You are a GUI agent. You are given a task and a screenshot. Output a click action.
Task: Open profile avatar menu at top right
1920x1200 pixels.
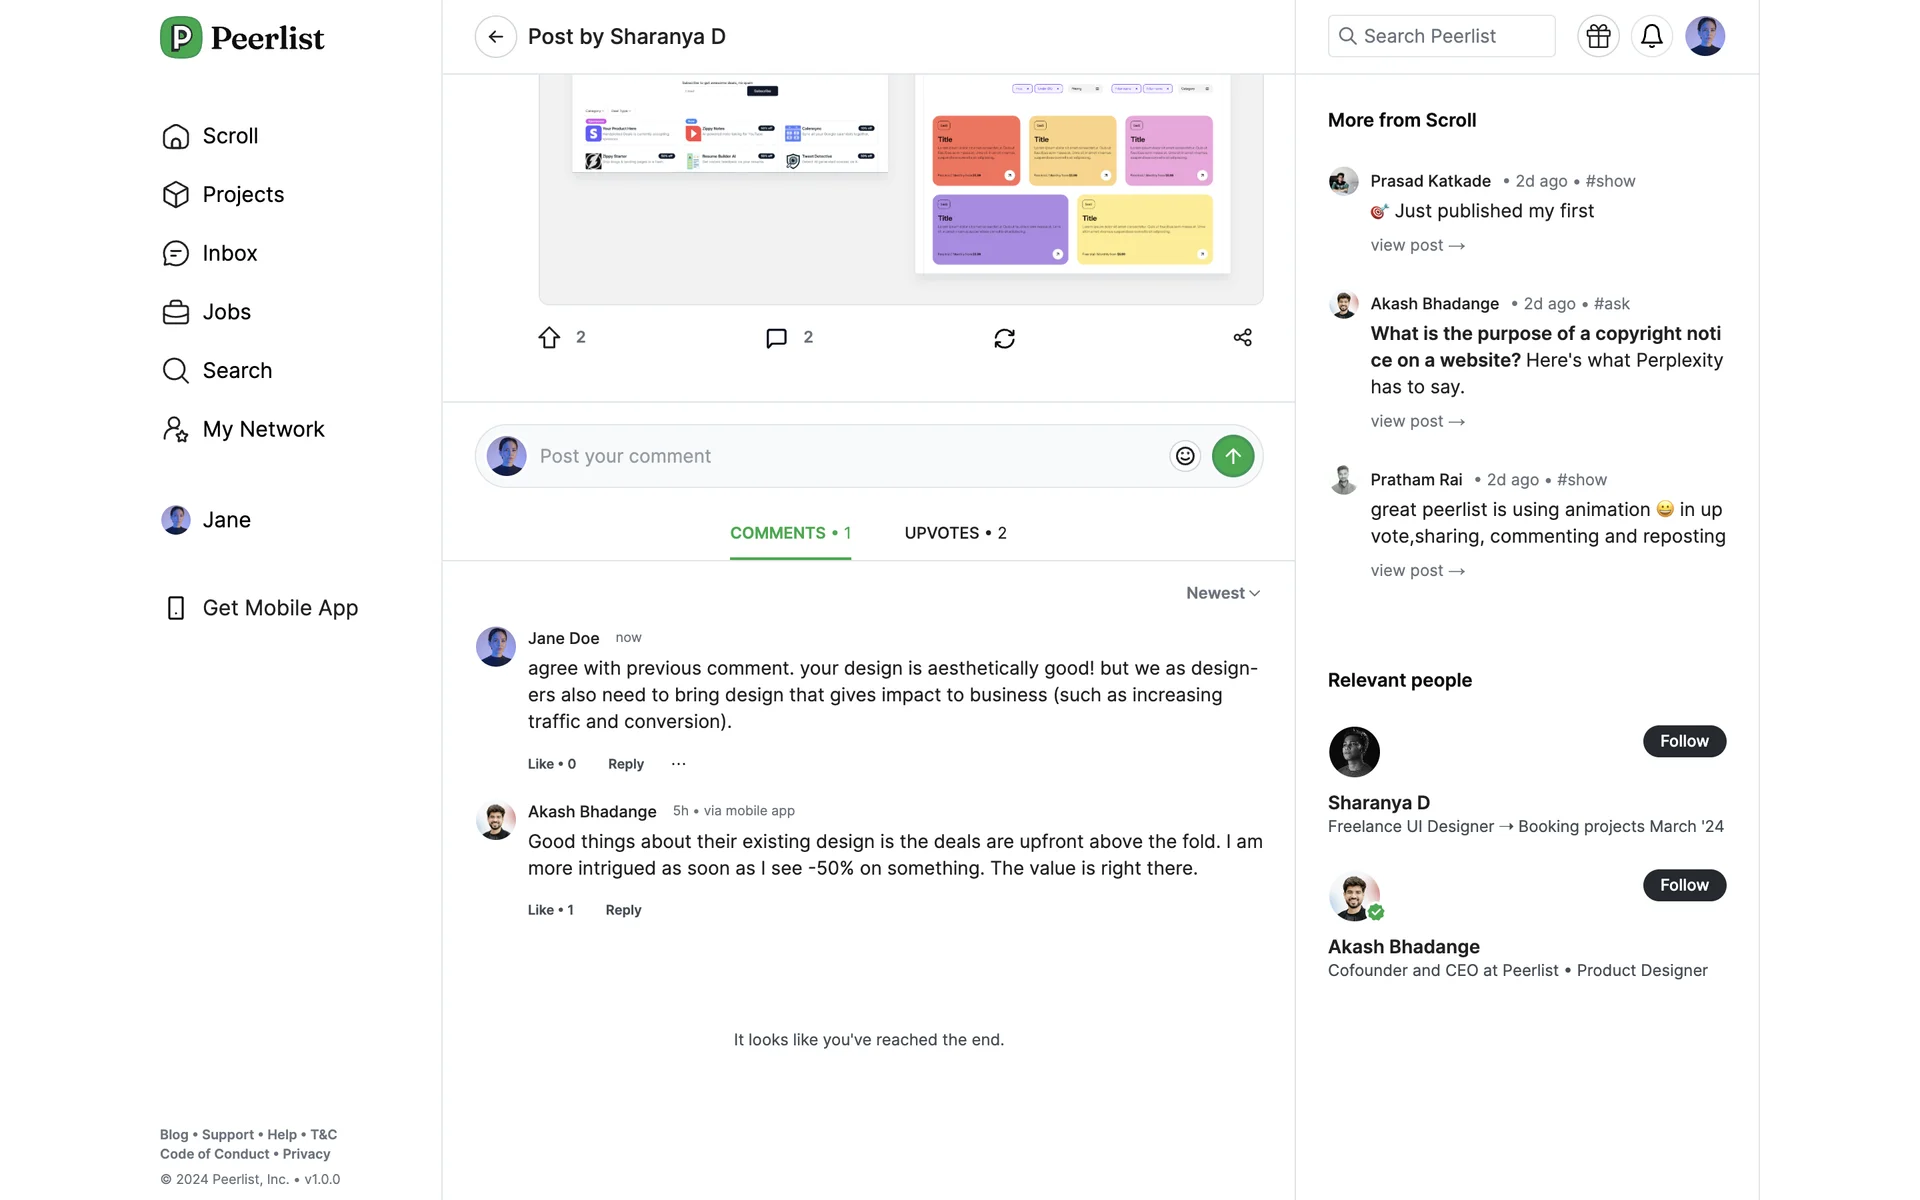tap(1704, 37)
